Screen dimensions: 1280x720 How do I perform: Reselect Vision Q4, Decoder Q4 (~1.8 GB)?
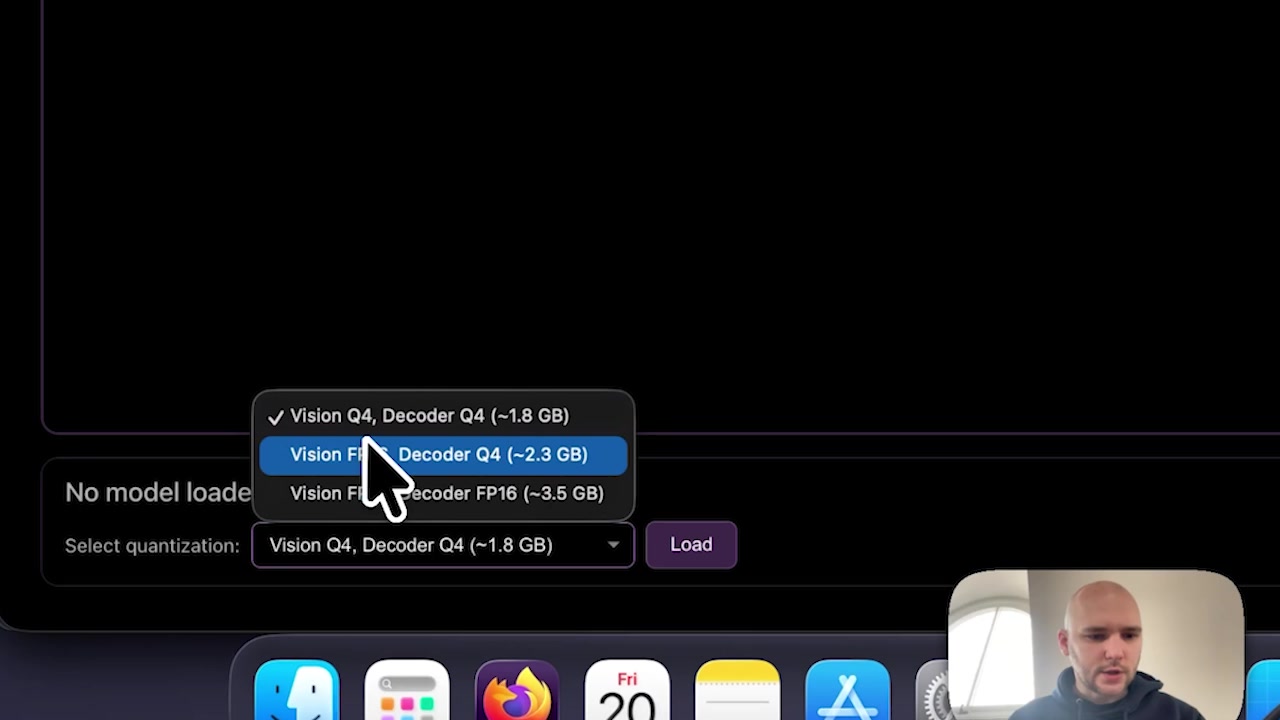pyautogui.click(x=429, y=416)
